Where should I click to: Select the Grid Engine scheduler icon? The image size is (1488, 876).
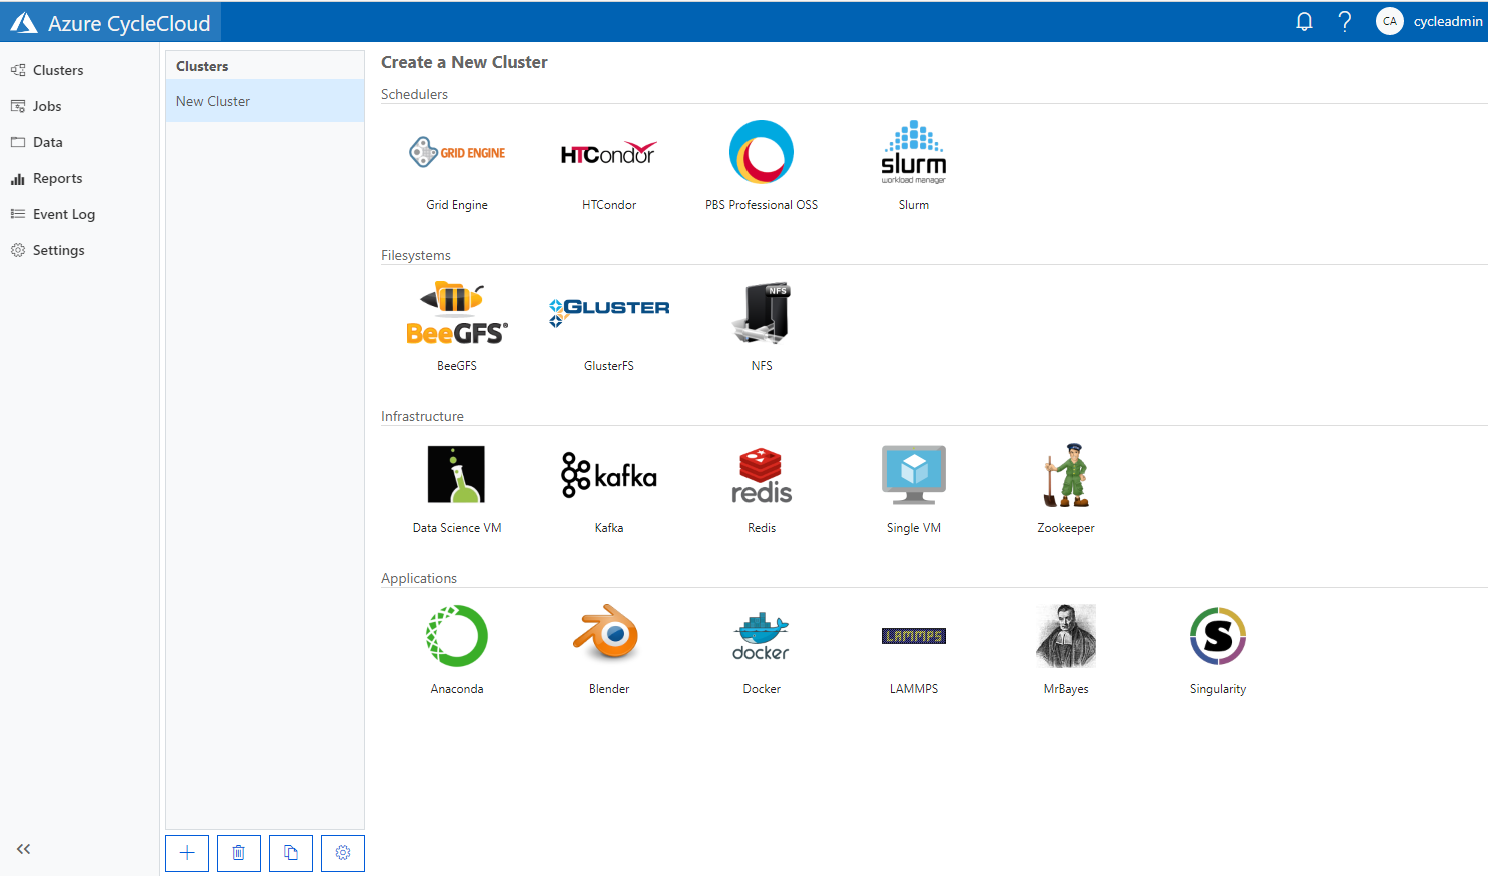457,152
